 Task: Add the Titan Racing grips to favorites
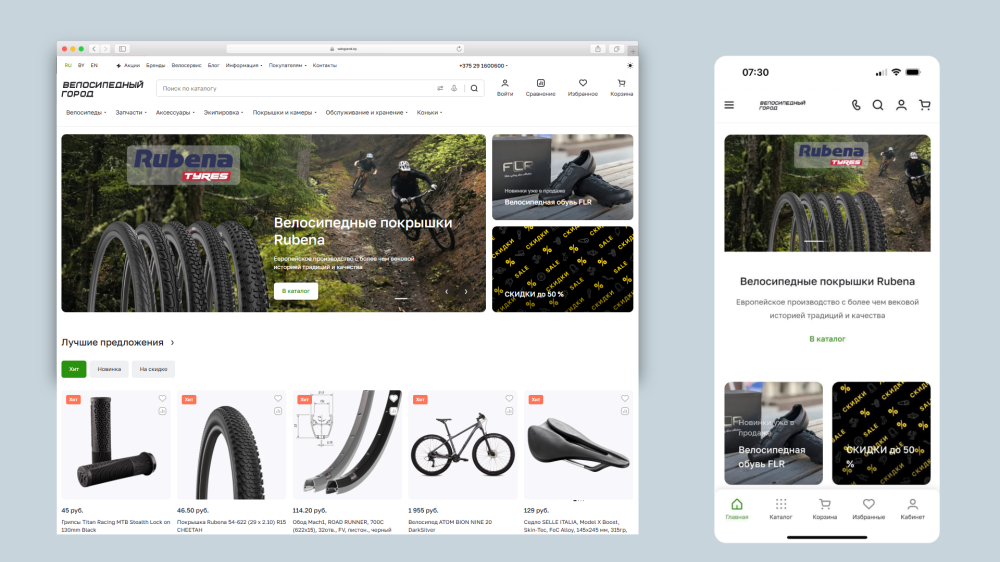(163, 399)
